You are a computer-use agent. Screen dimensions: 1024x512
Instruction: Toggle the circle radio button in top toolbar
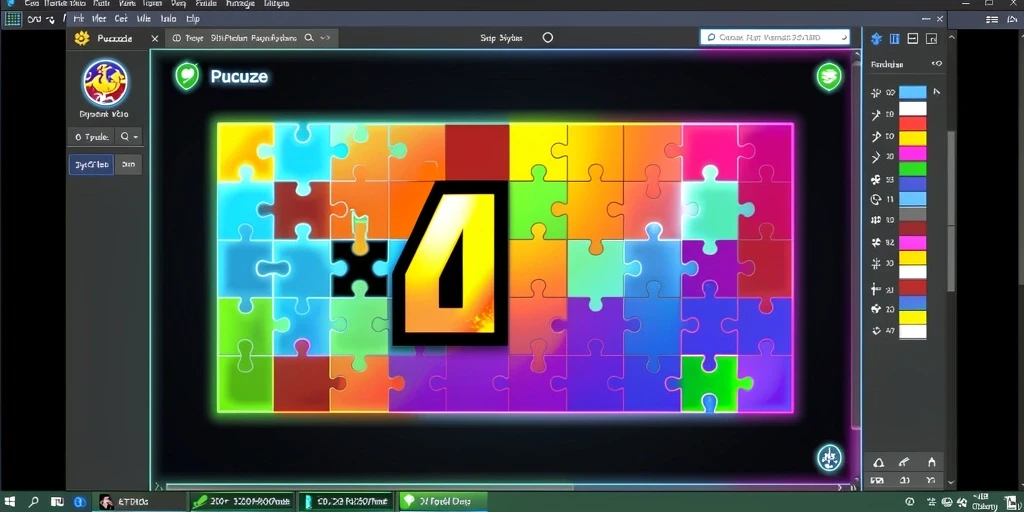(x=548, y=38)
